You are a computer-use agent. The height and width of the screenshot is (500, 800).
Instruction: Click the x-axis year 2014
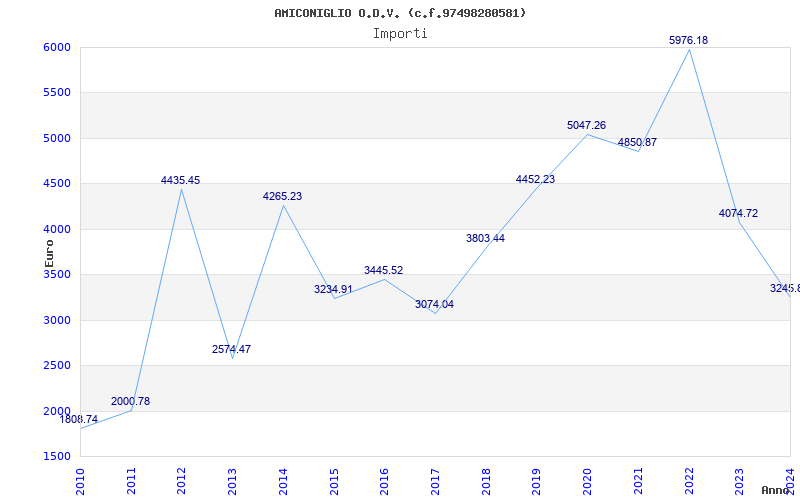point(283,481)
